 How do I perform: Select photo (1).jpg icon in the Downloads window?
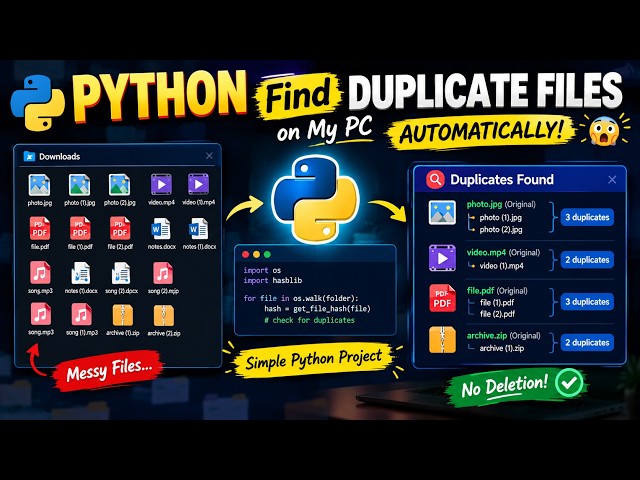tap(79, 185)
